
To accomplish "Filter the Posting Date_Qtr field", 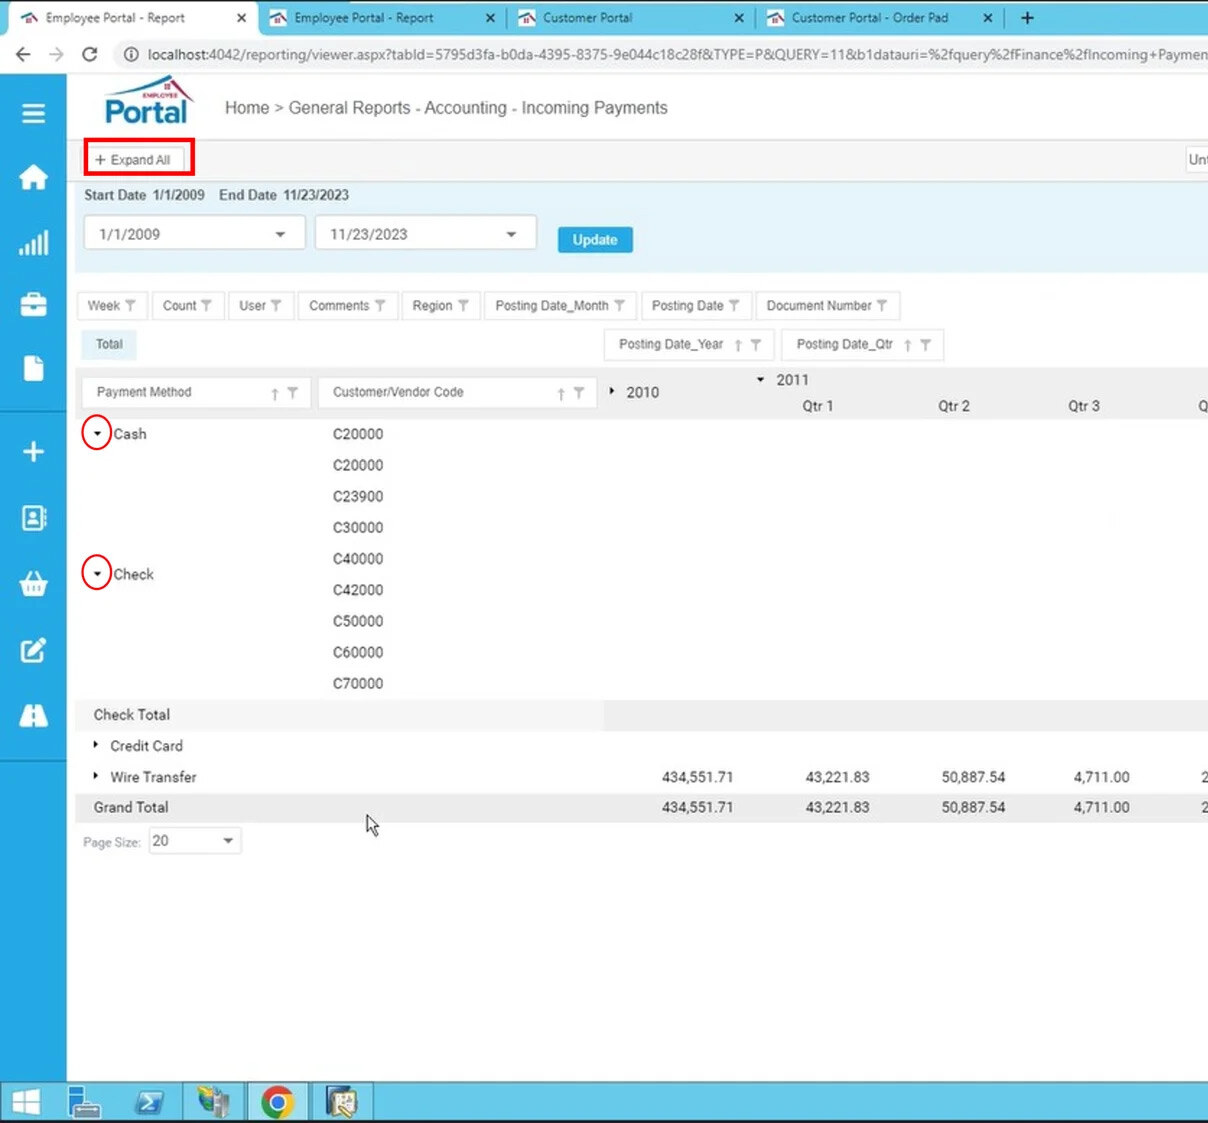I will [x=926, y=345].
